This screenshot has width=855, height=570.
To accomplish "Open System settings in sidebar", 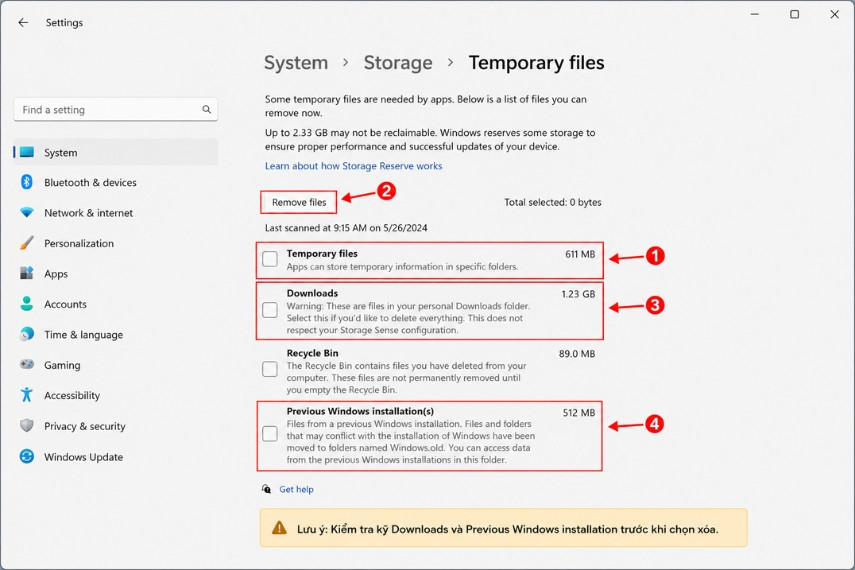I will pyautogui.click(x=116, y=152).
